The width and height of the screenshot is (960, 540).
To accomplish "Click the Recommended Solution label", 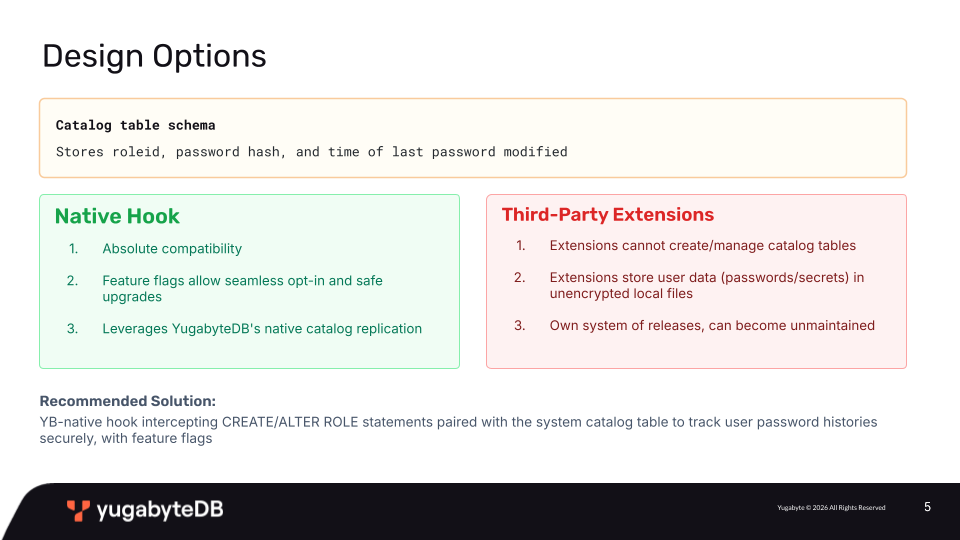I will click(128, 401).
